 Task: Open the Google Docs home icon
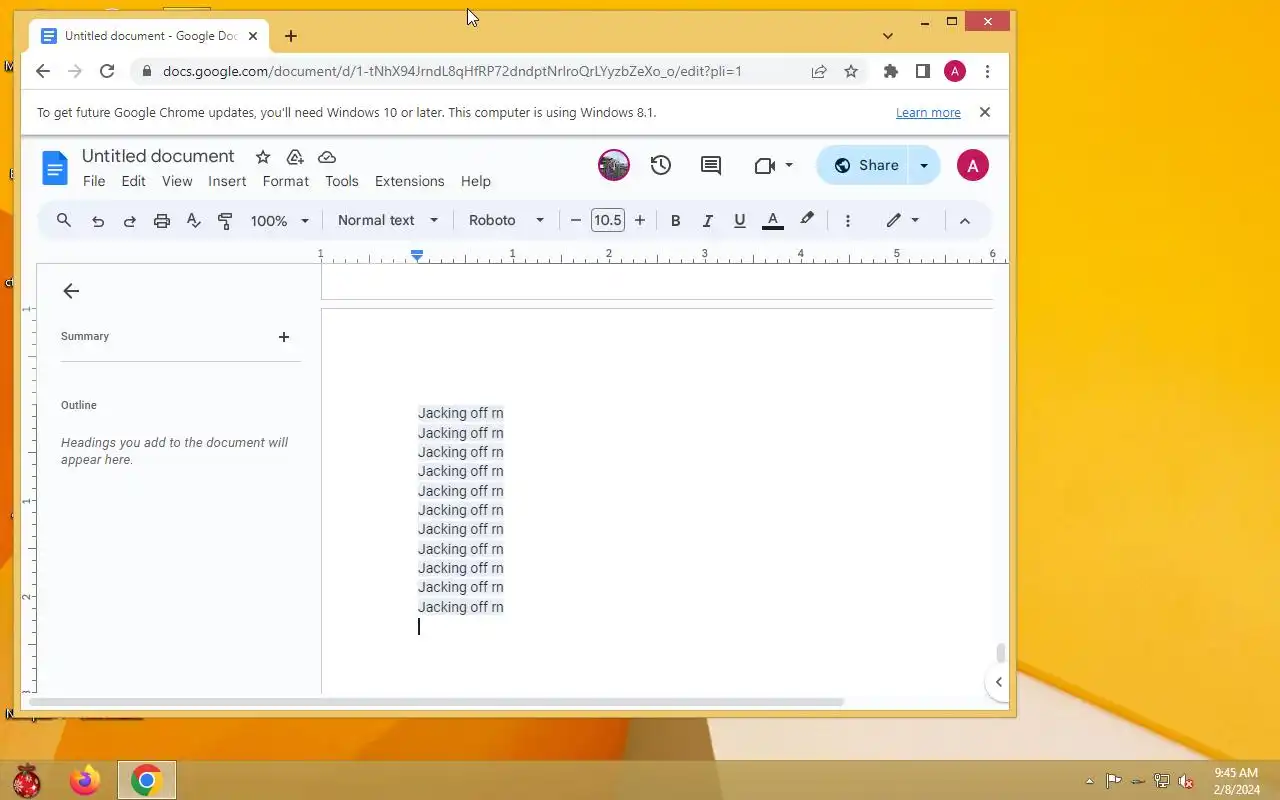point(55,168)
